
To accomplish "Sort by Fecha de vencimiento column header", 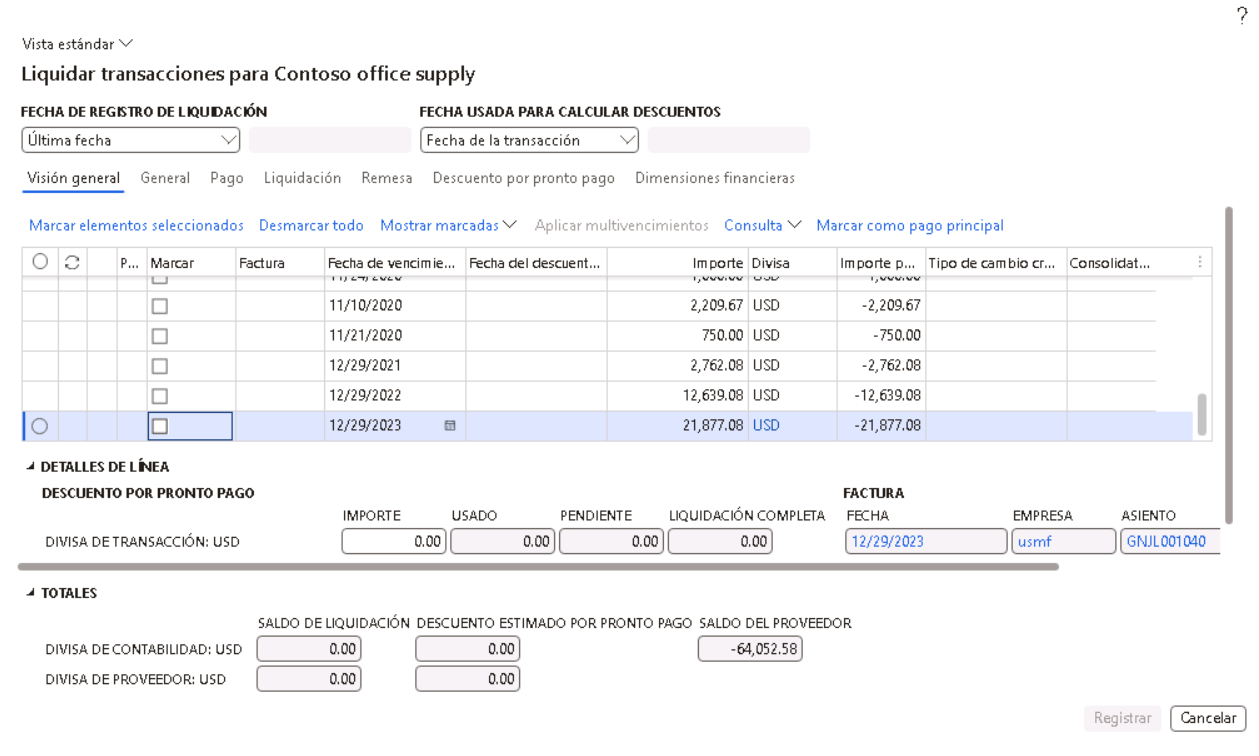I will click(394, 262).
